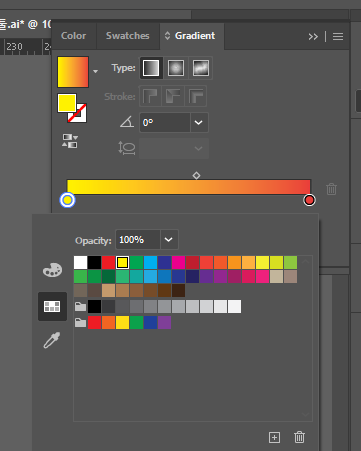Apply gradient within stroke option
The image size is (361, 451).
point(150,96)
